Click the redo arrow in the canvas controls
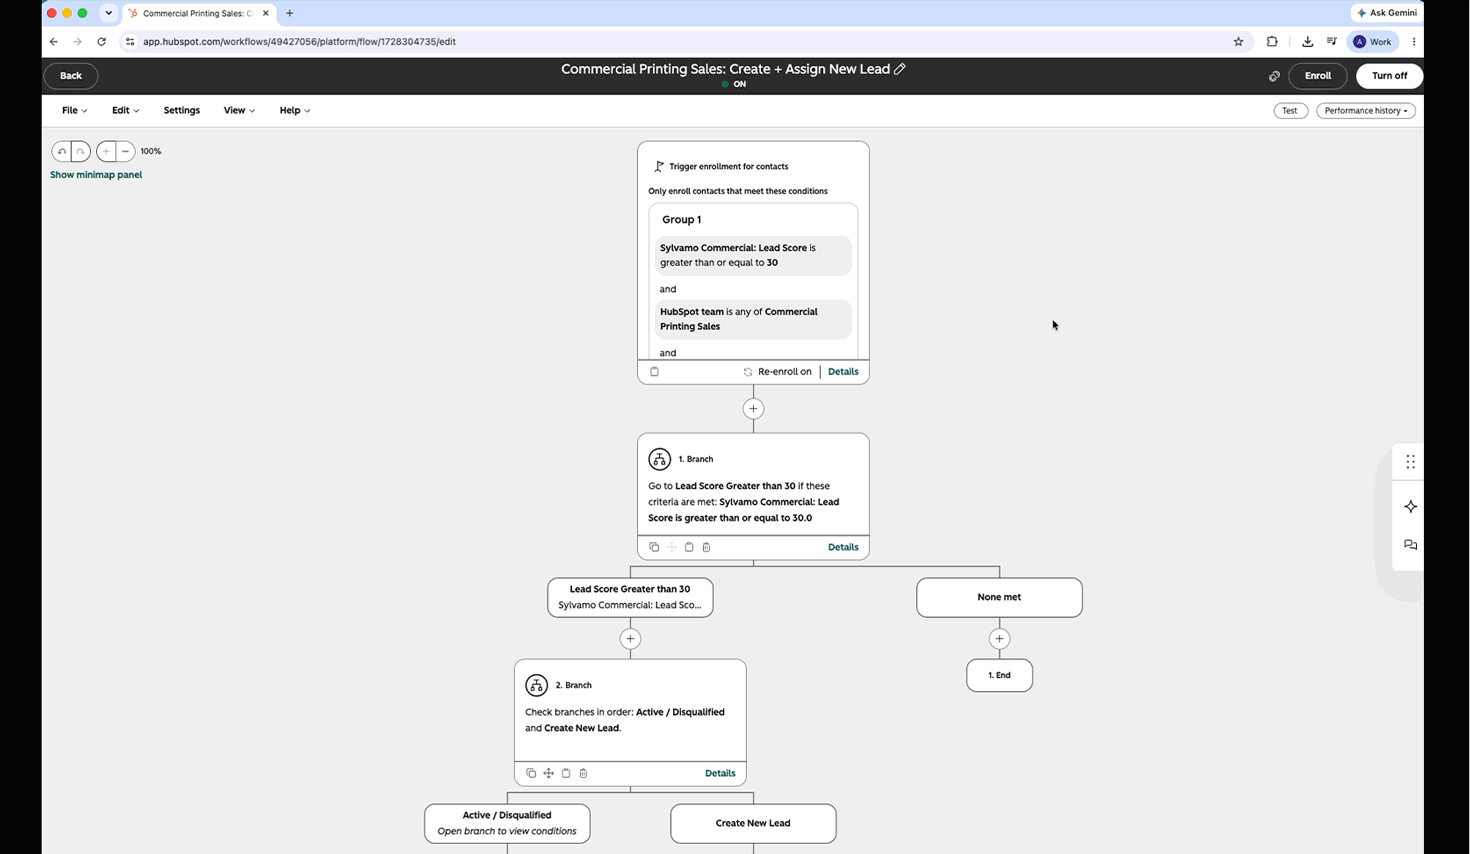1470x854 pixels. pyautogui.click(x=80, y=151)
